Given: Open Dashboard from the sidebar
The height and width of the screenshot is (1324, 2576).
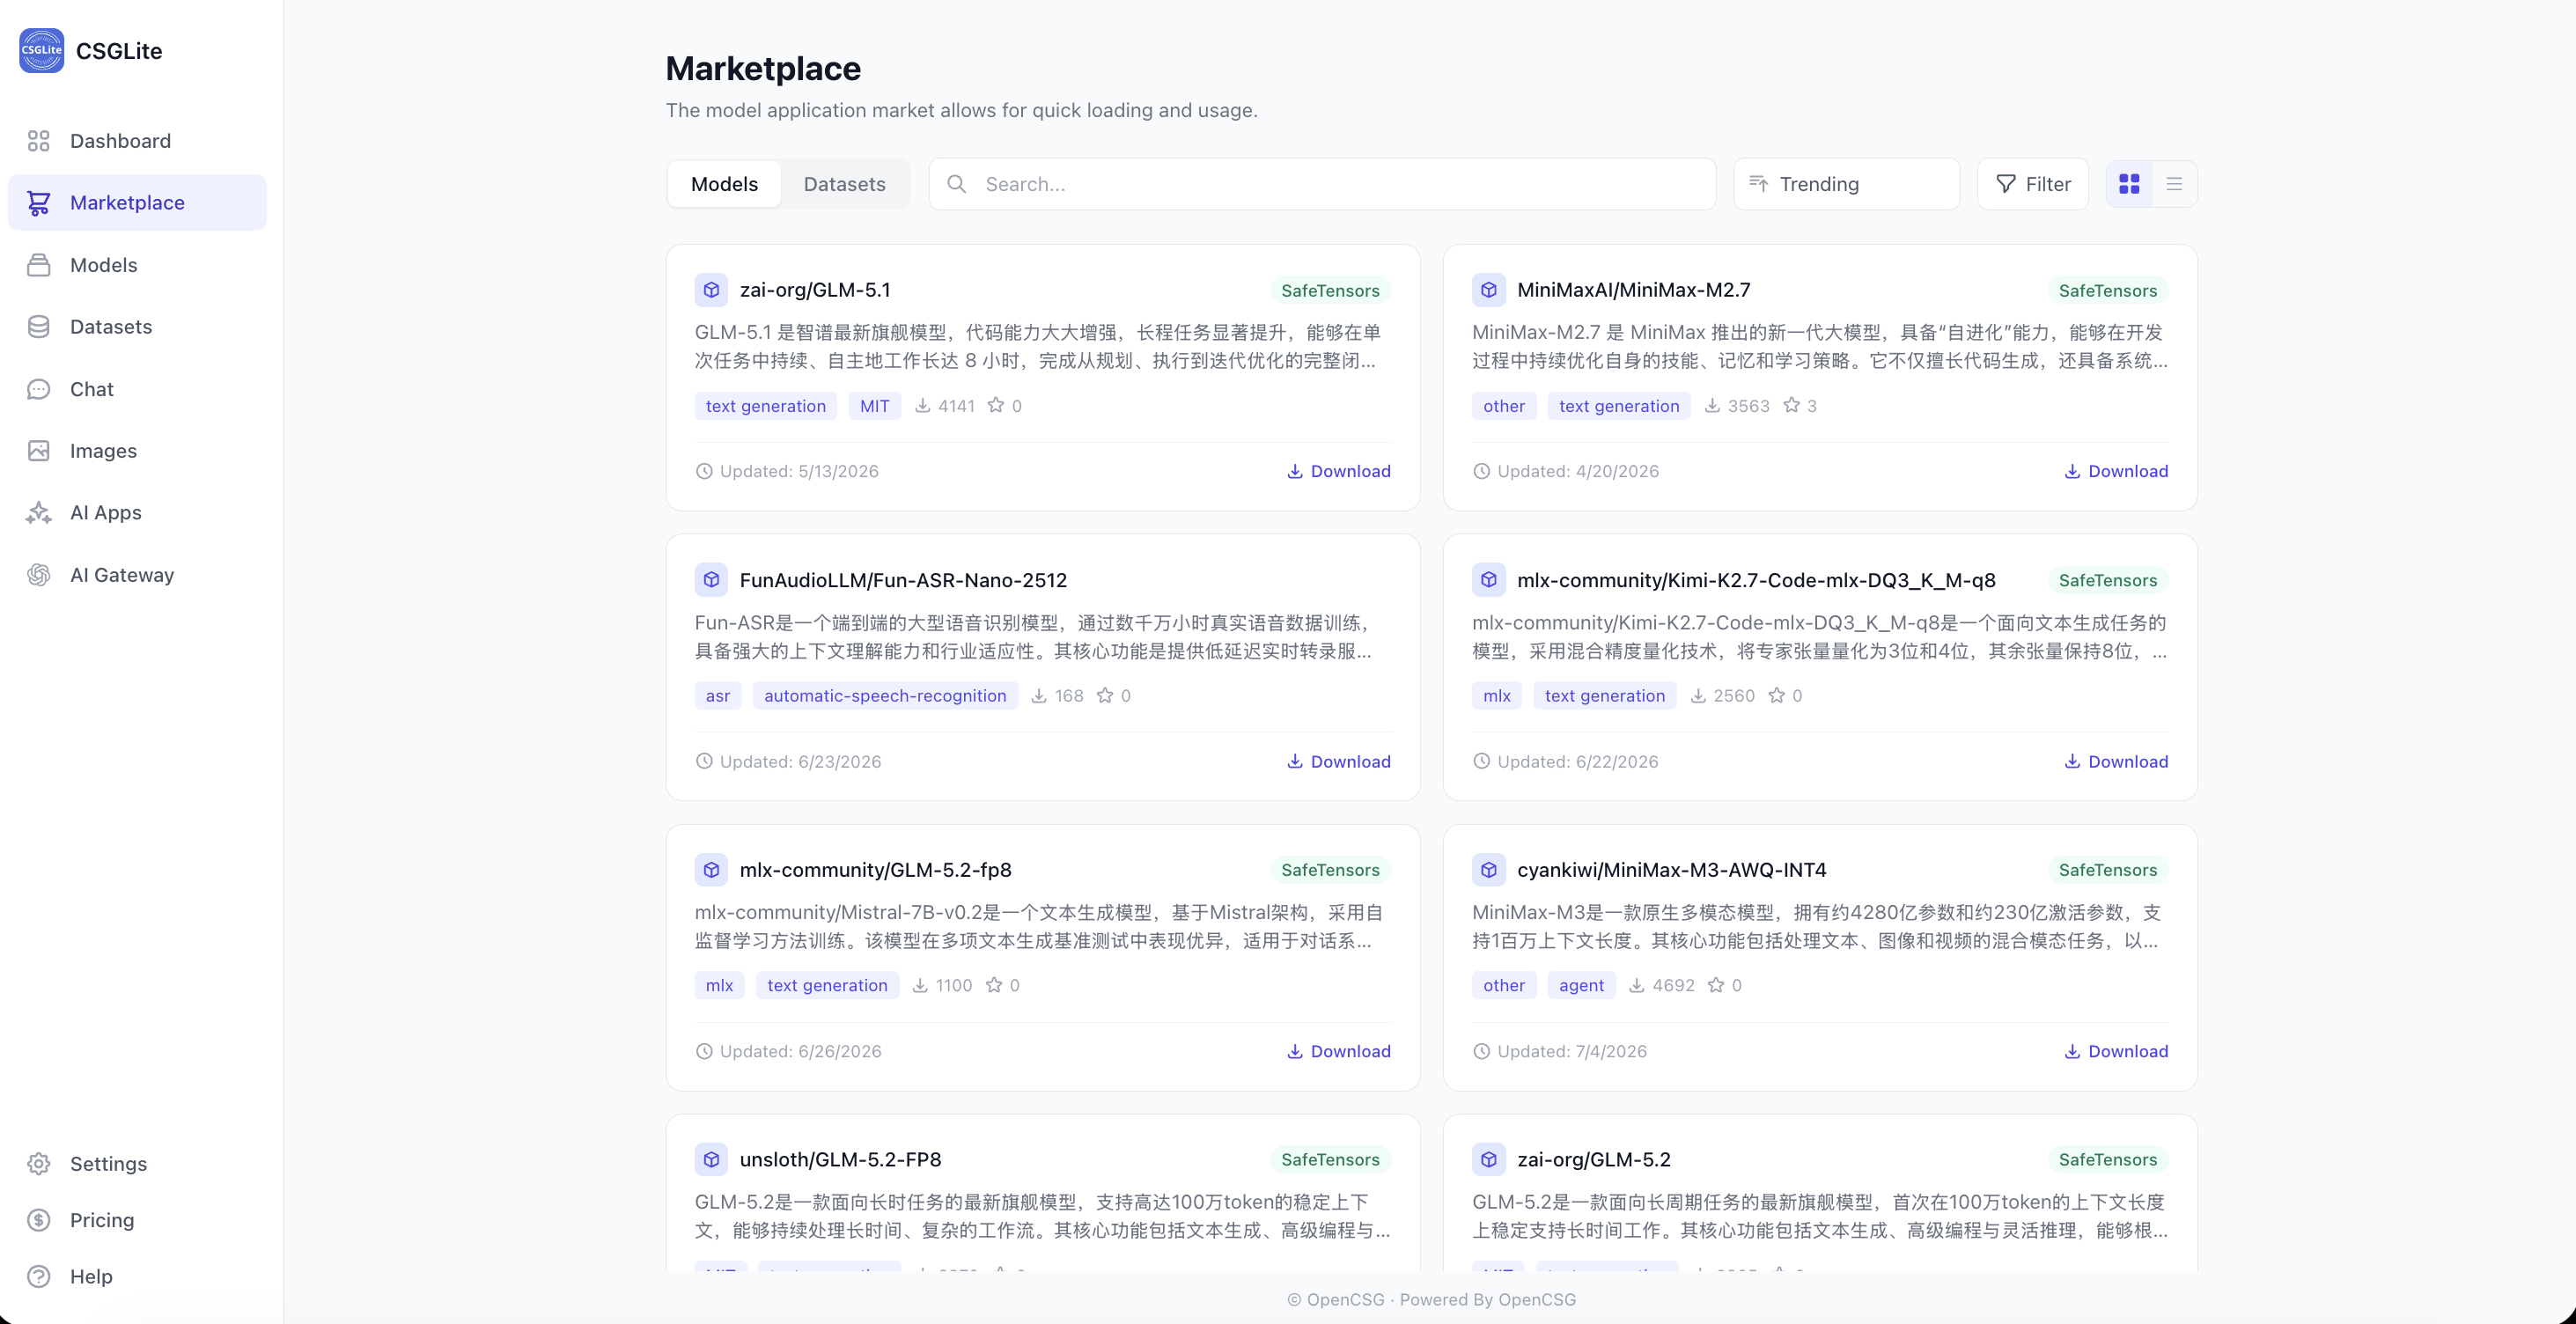Looking at the screenshot, I should click(137, 141).
